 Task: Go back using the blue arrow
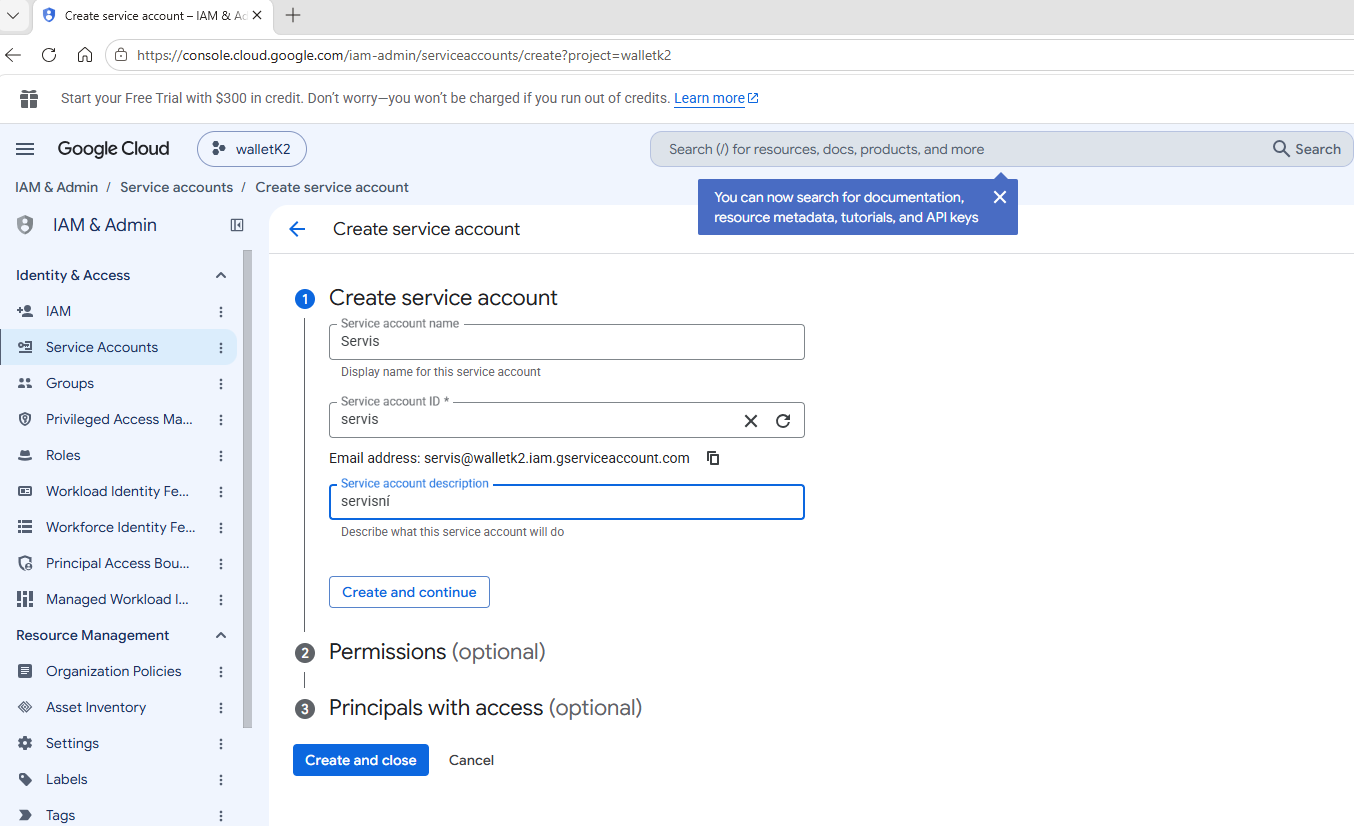297,229
